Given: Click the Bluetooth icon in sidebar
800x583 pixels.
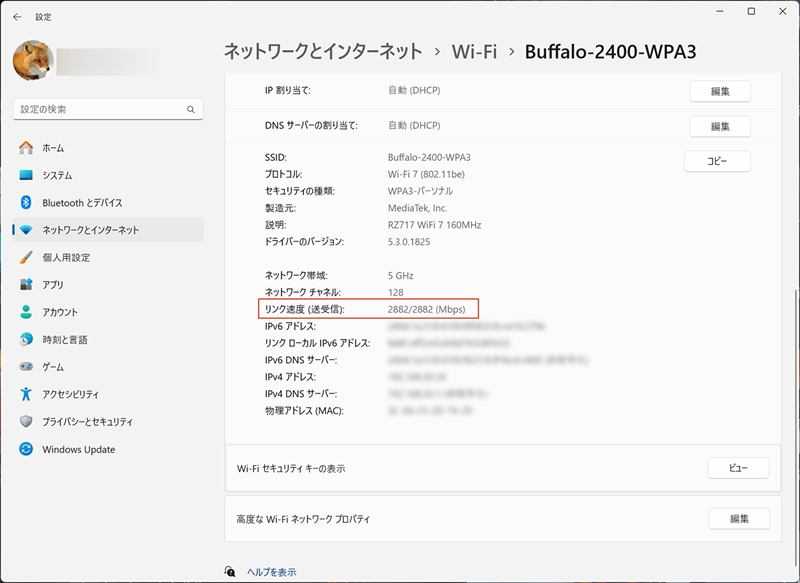Looking at the screenshot, I should click(26, 202).
